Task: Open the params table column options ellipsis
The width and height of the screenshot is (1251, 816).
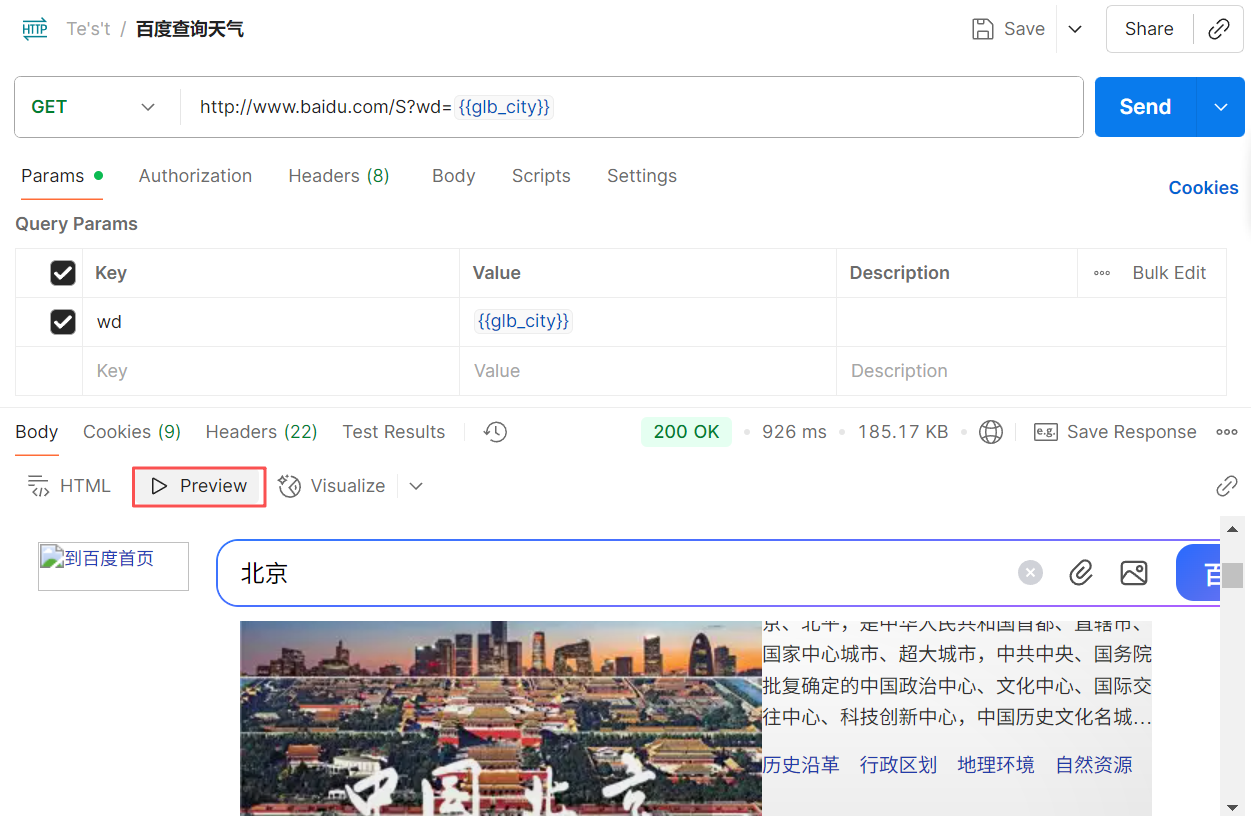Action: click(x=1102, y=273)
